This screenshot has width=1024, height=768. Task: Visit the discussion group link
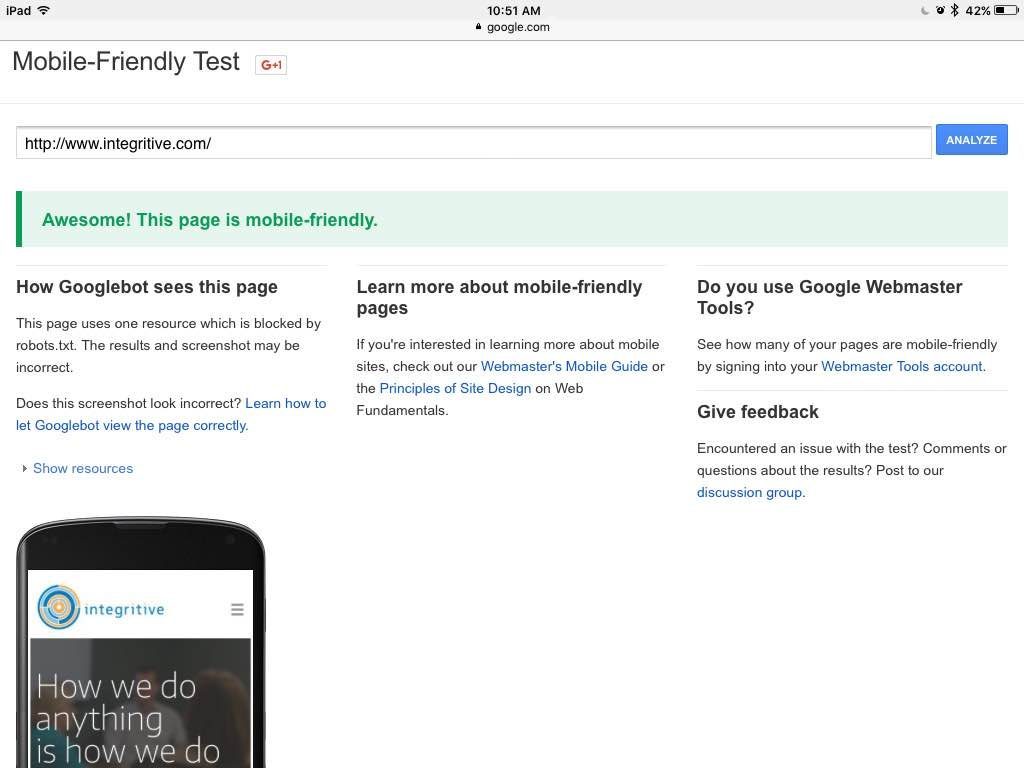[749, 492]
